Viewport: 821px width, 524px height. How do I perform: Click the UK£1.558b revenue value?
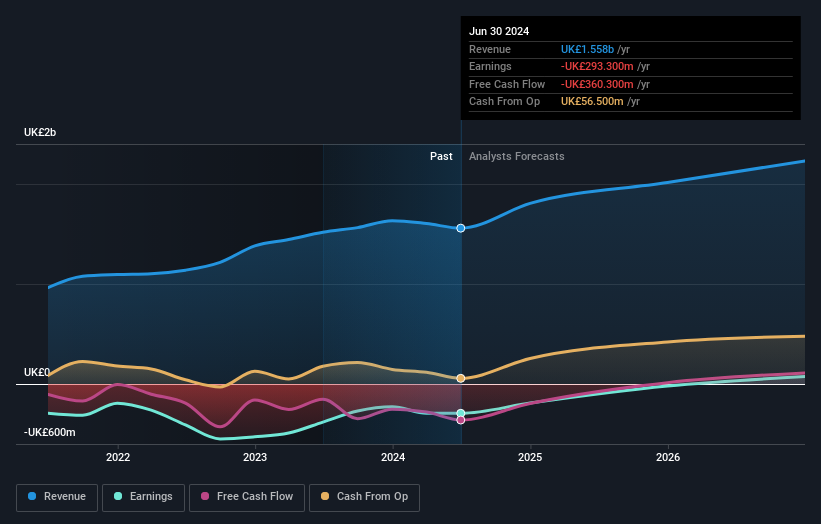click(587, 49)
